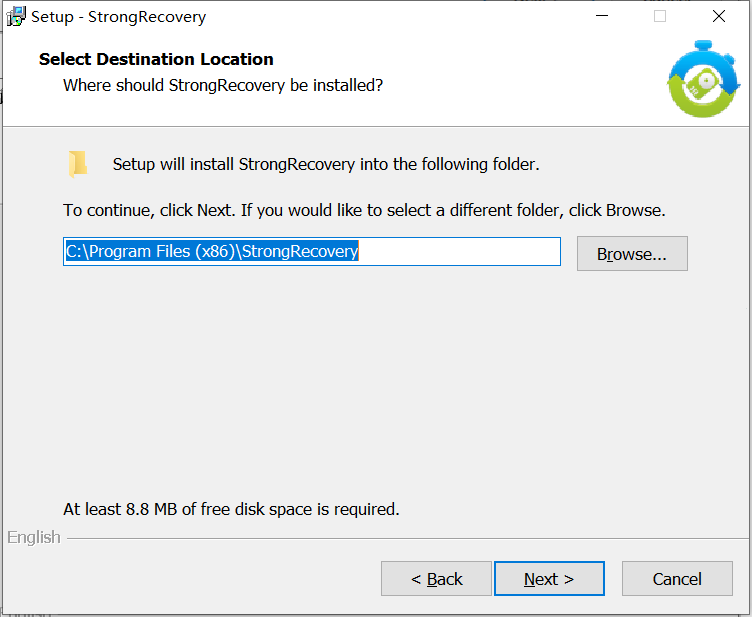Click 'Where should StrongRecovery be installed?' text
The width and height of the screenshot is (752, 617).
point(223,85)
